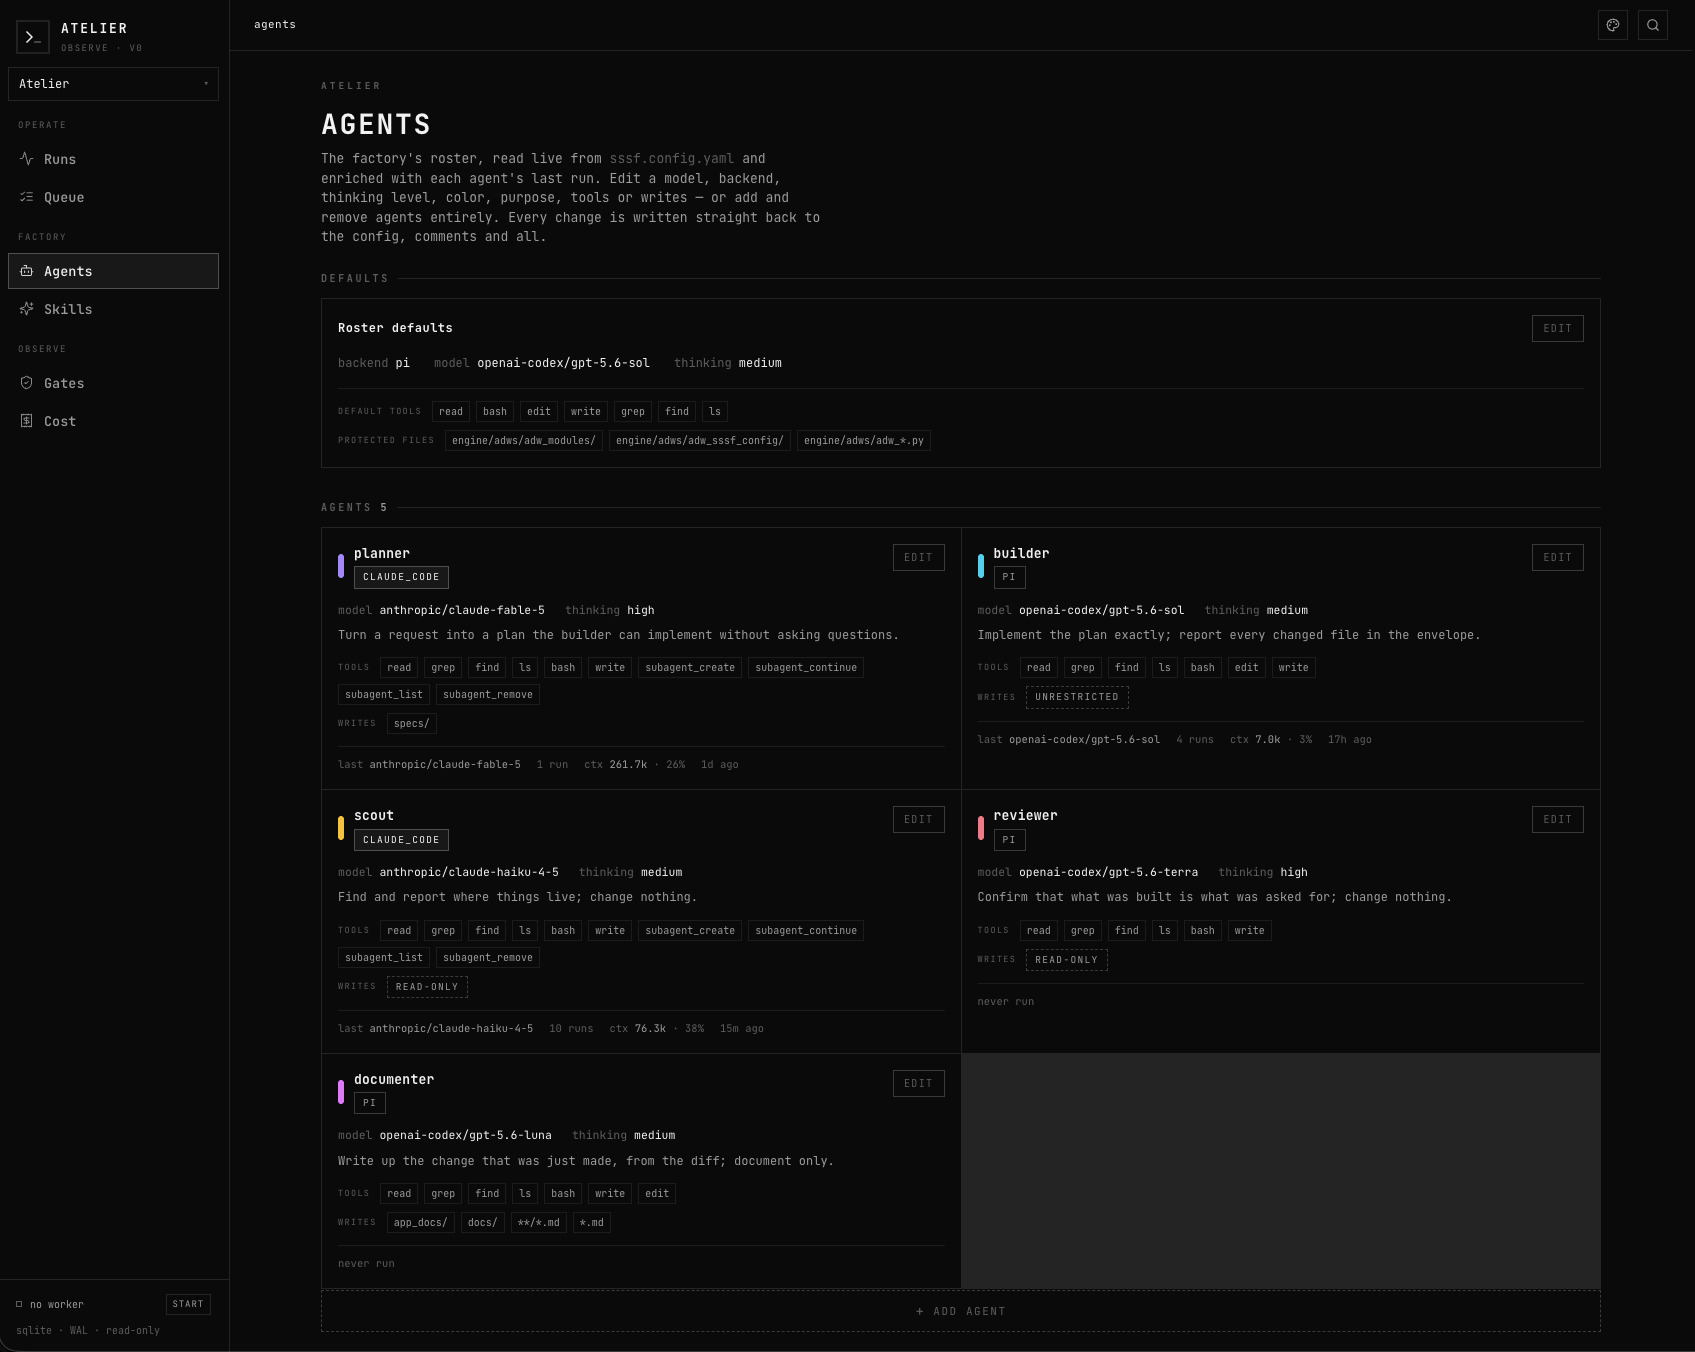The width and height of the screenshot is (1695, 1352).
Task: Open Gates section
Action: (x=113, y=383)
